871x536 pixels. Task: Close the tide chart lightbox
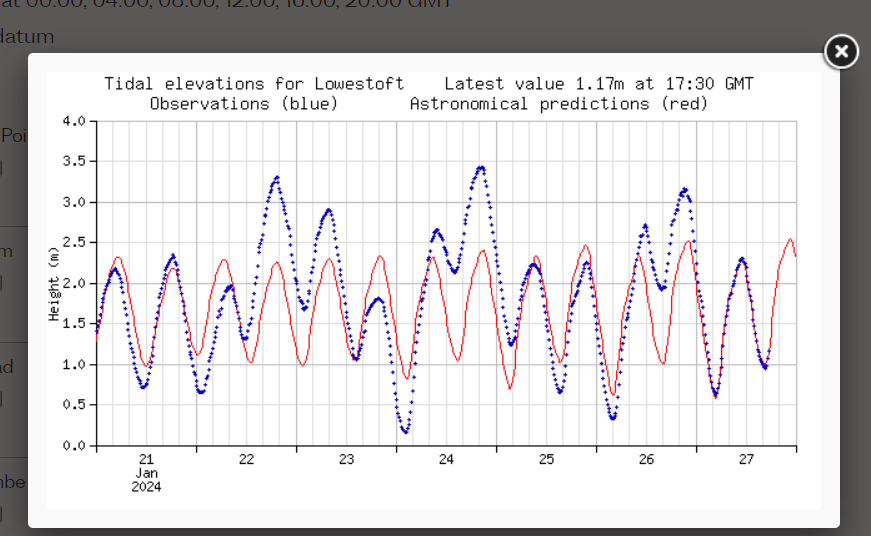[841, 51]
